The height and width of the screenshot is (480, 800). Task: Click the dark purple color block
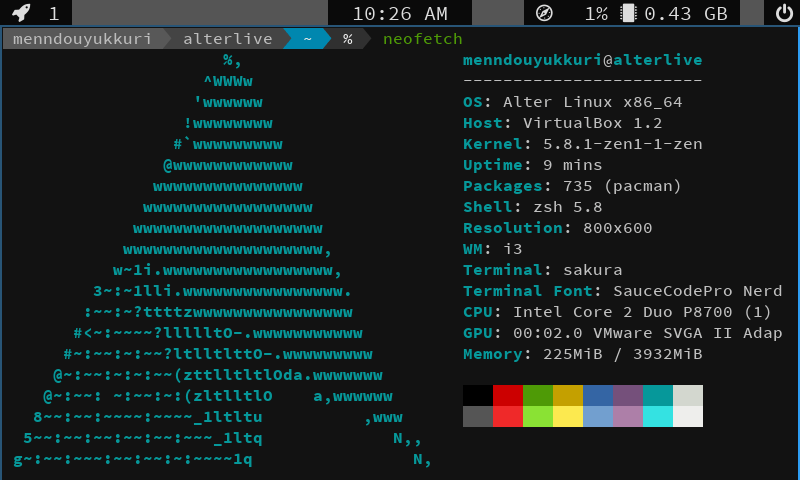tap(628, 395)
